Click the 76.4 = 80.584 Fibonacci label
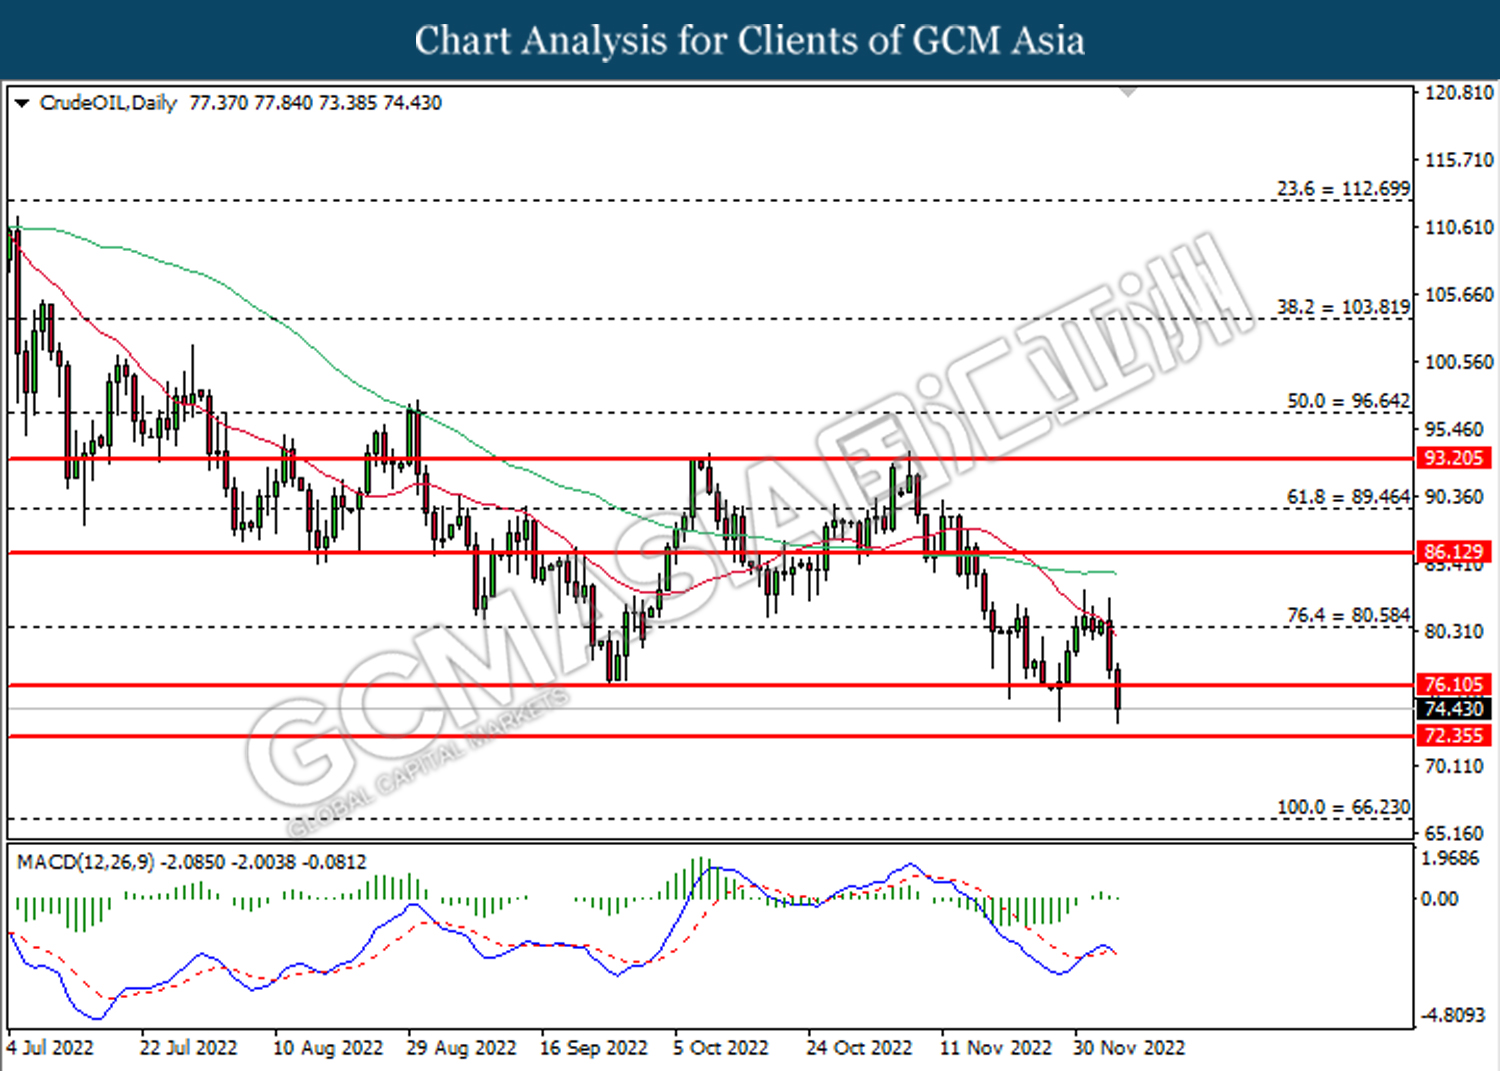This screenshot has height=1071, width=1500. [1348, 615]
